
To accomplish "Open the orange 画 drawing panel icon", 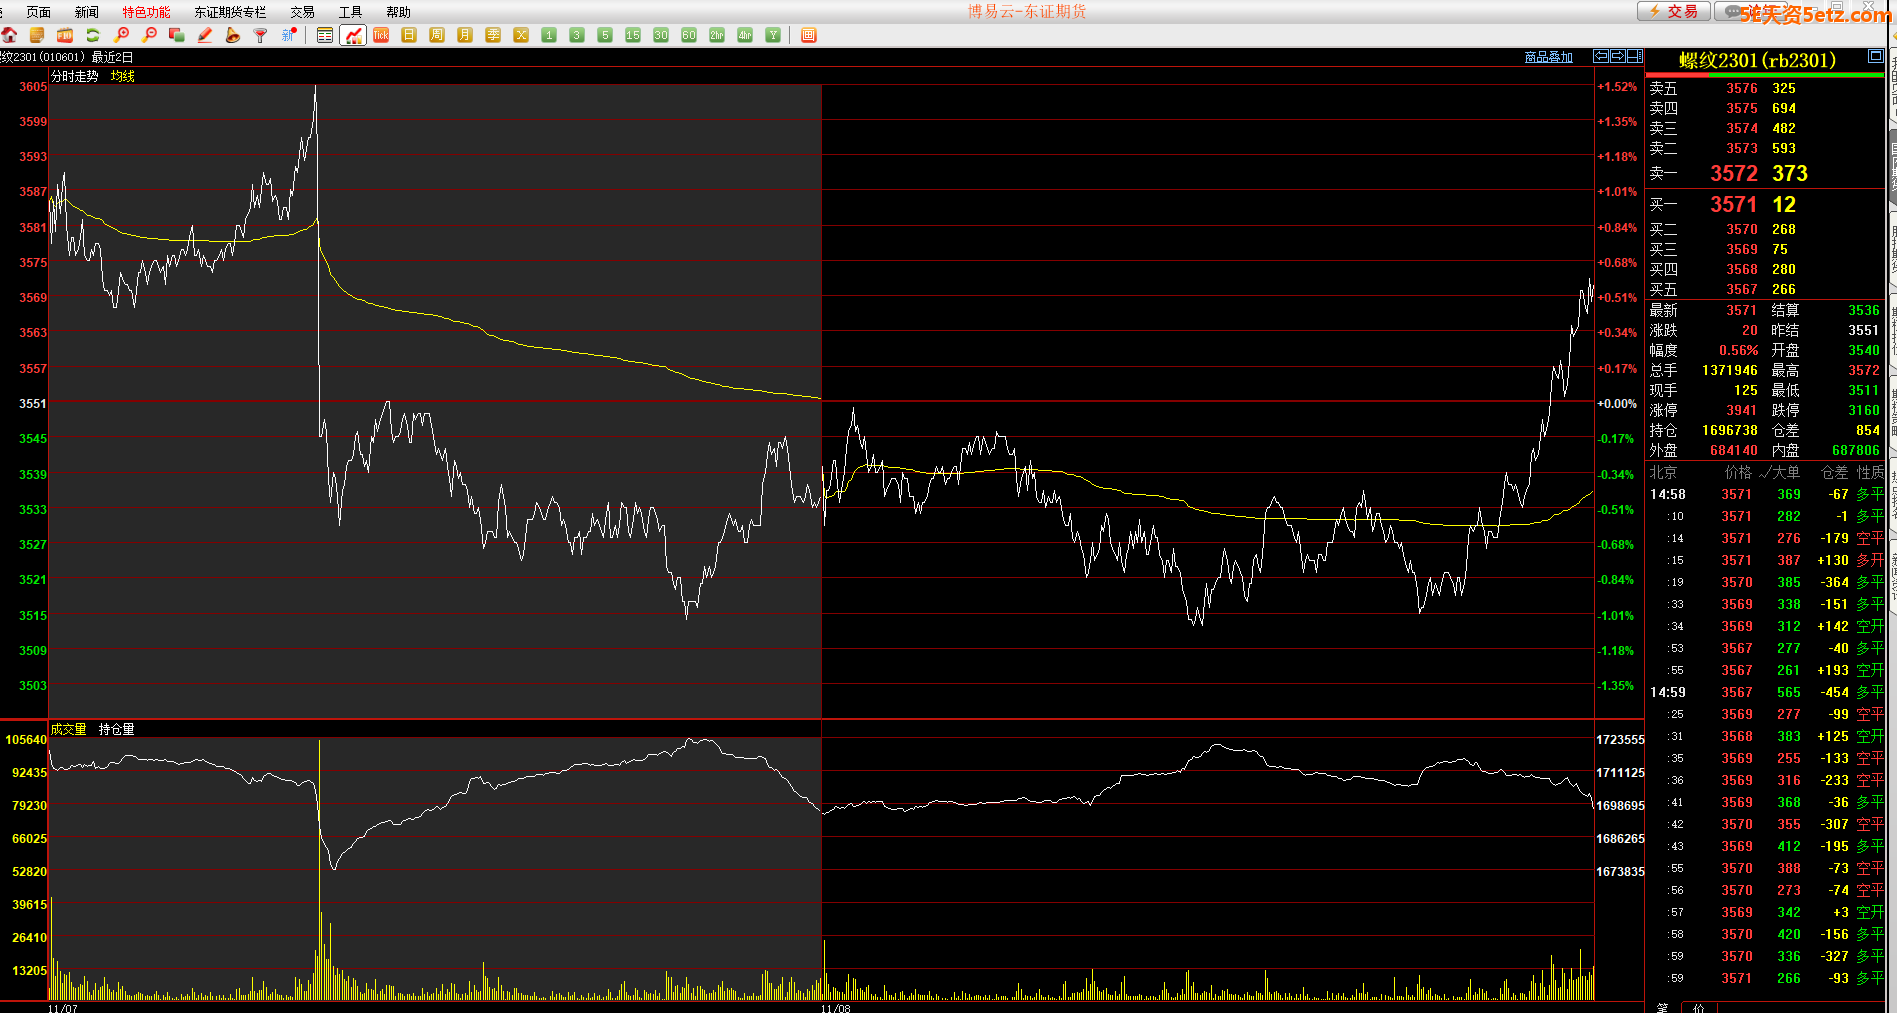I will [x=809, y=35].
